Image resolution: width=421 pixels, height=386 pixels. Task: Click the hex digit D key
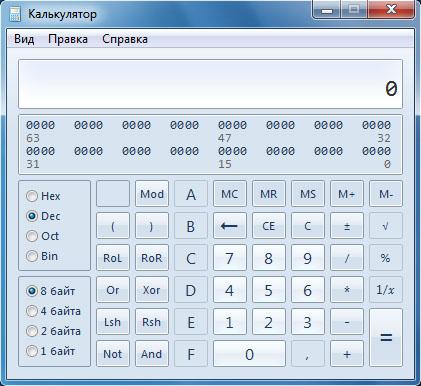tap(191, 290)
